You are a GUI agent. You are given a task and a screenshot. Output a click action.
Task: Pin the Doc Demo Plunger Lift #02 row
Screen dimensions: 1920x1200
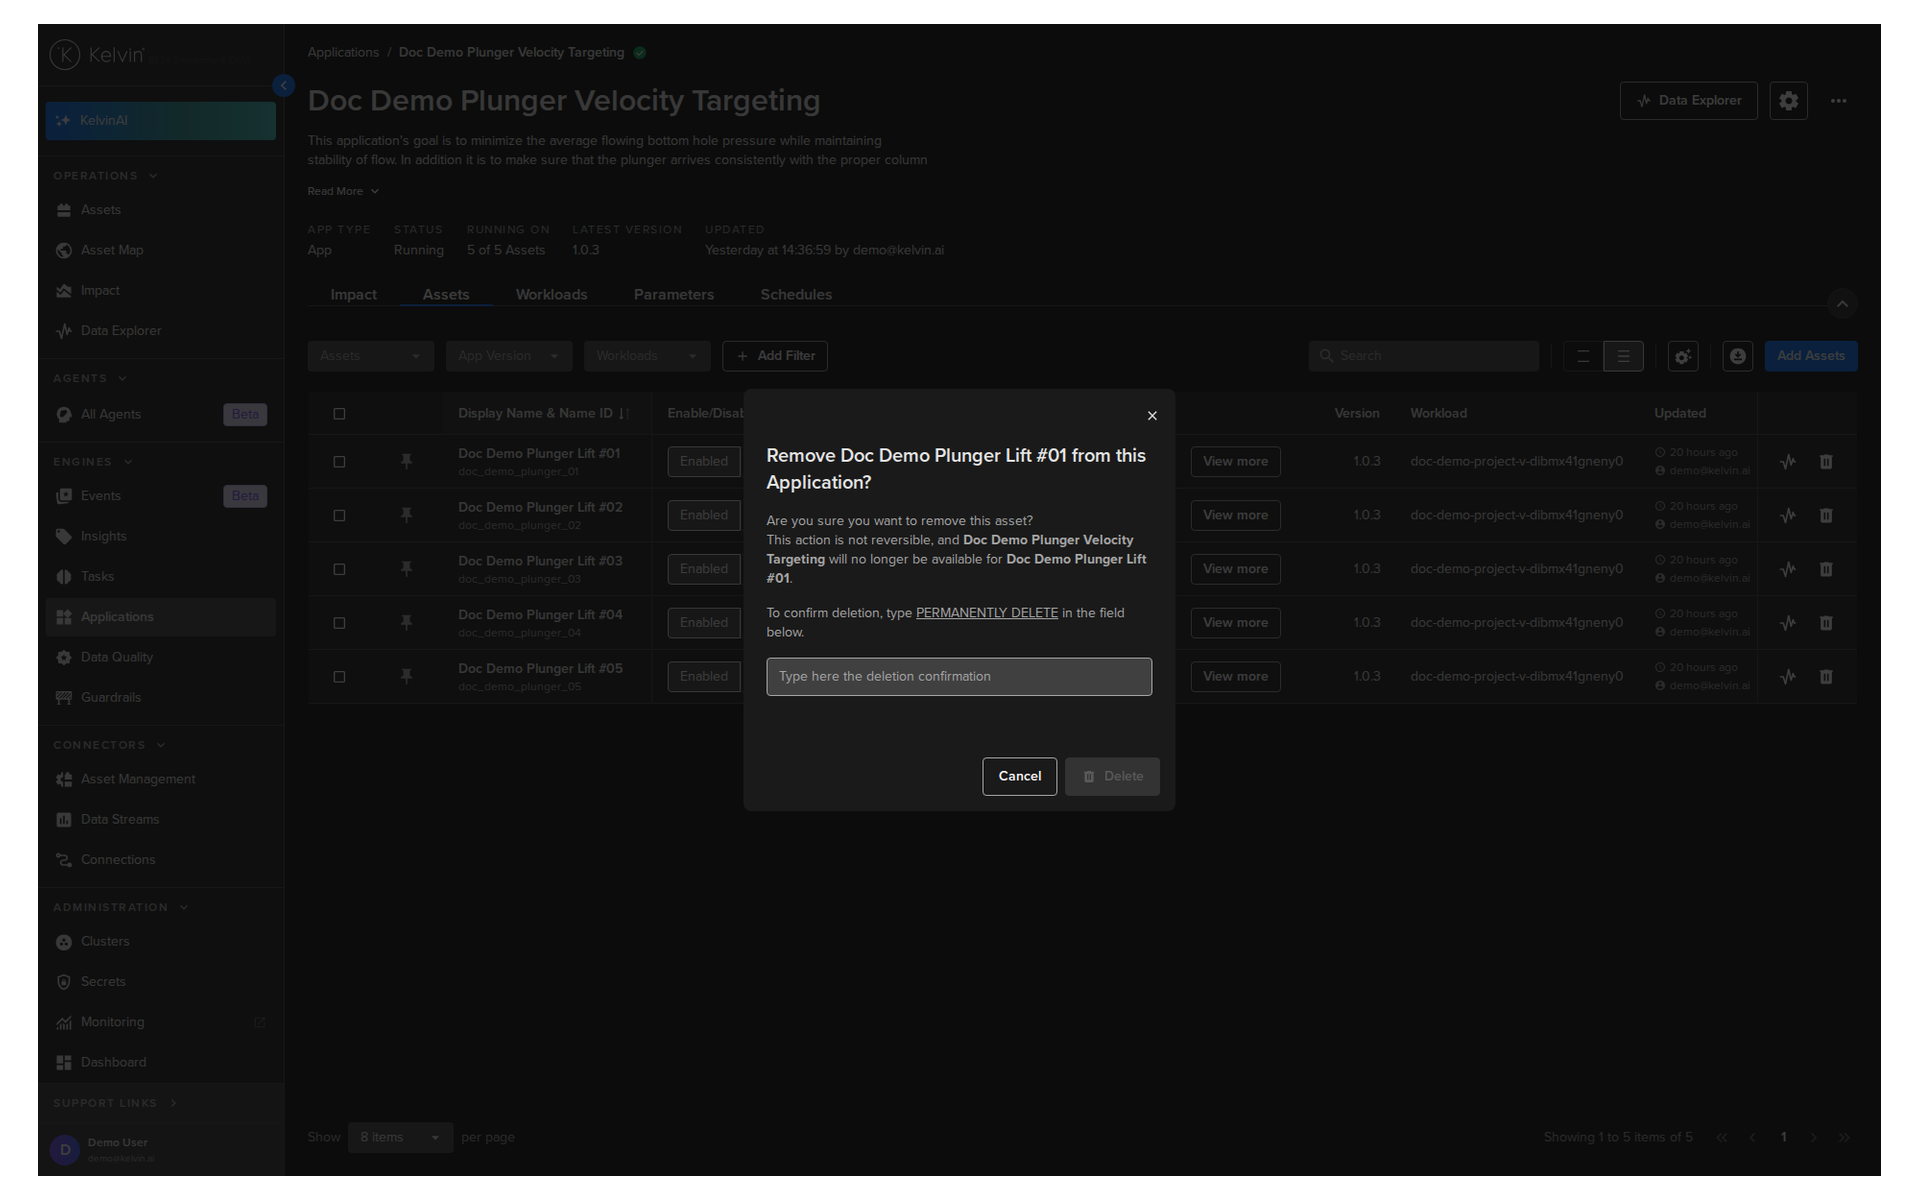406,515
